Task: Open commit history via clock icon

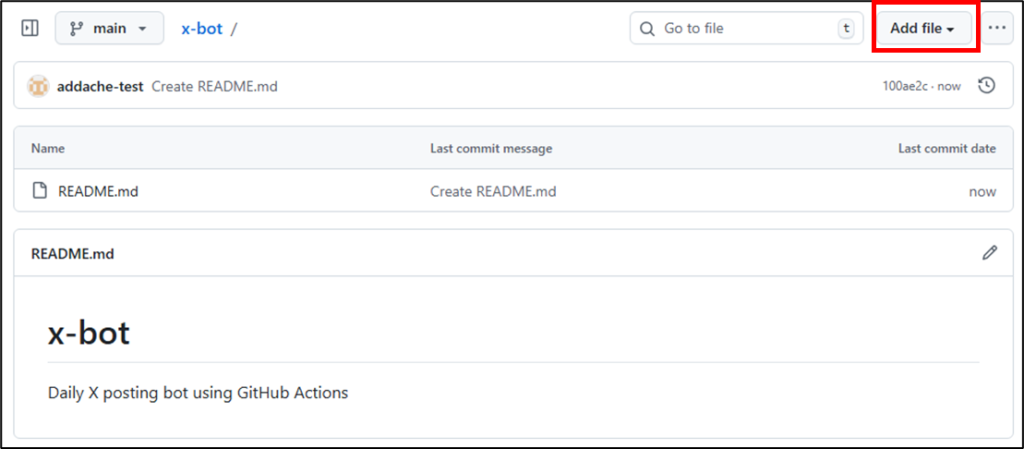Action: (986, 86)
